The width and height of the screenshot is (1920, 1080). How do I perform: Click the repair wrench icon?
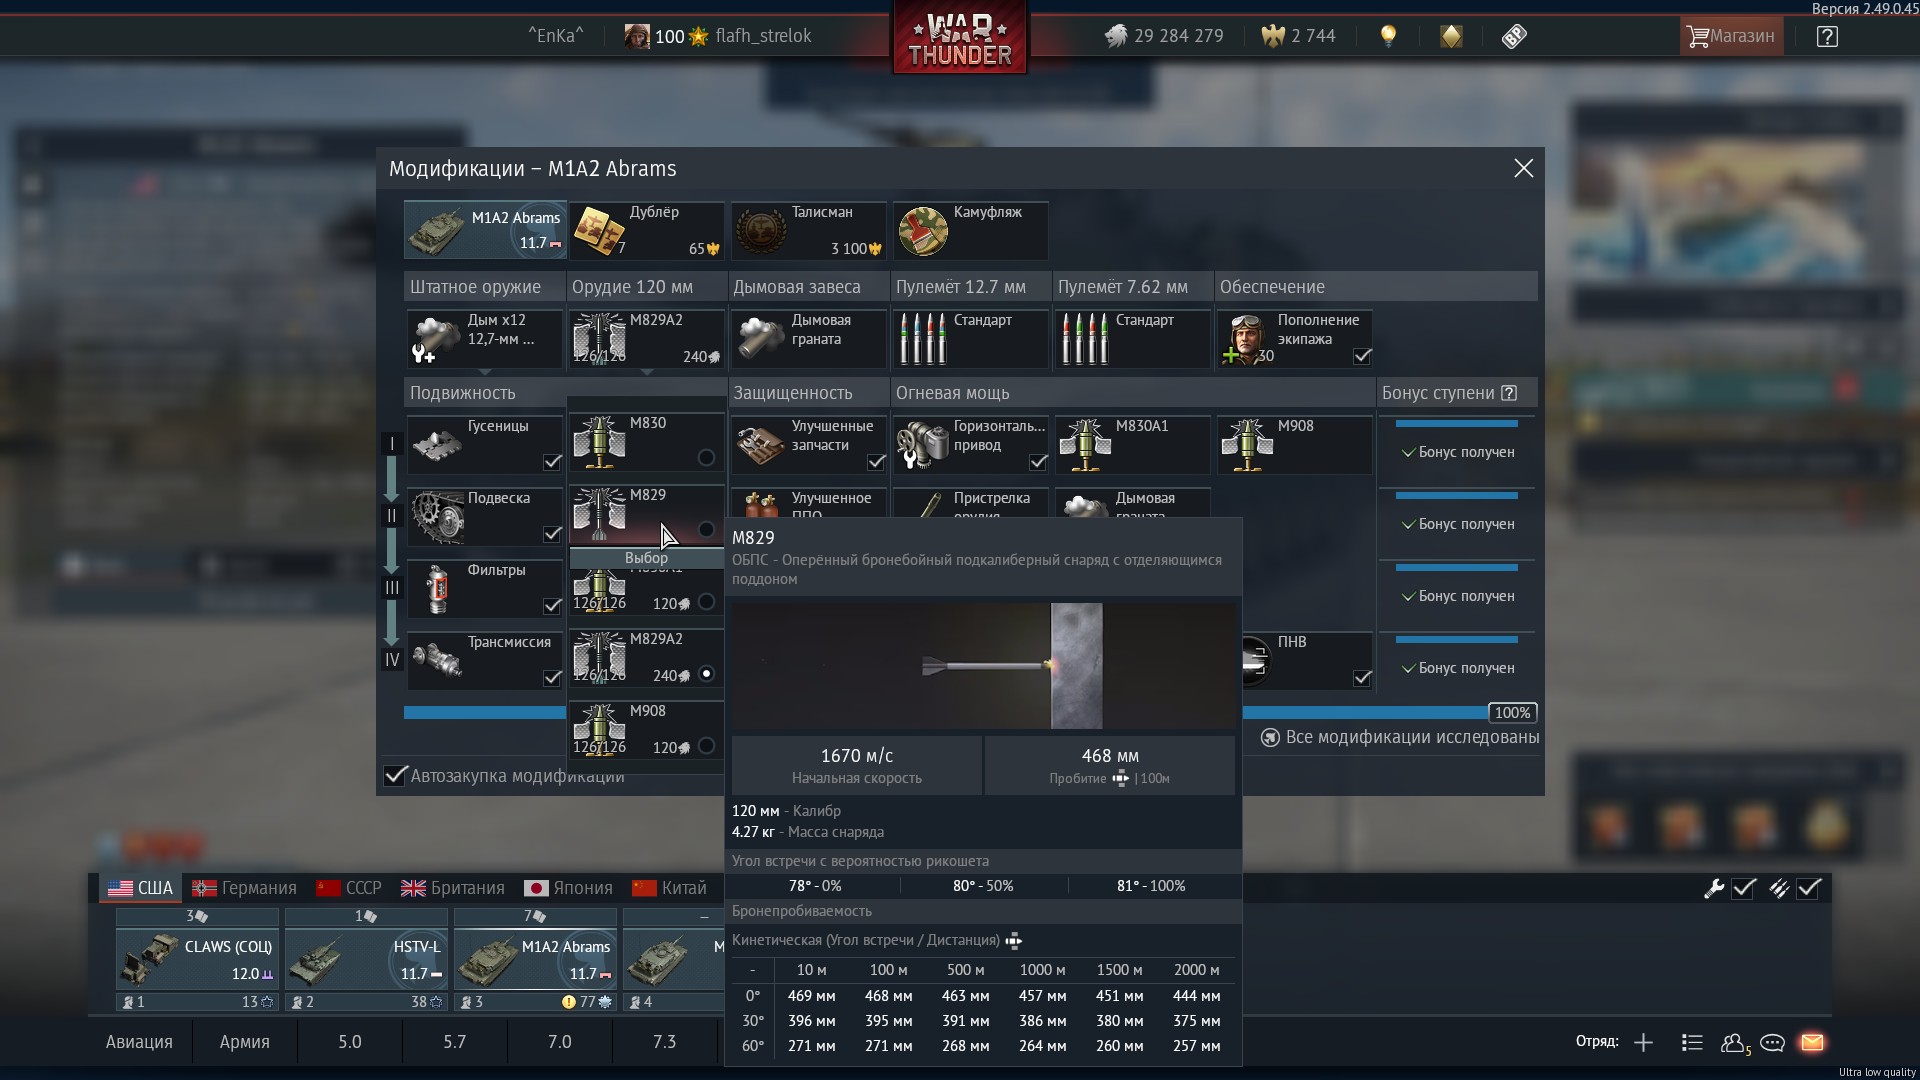click(x=1713, y=888)
